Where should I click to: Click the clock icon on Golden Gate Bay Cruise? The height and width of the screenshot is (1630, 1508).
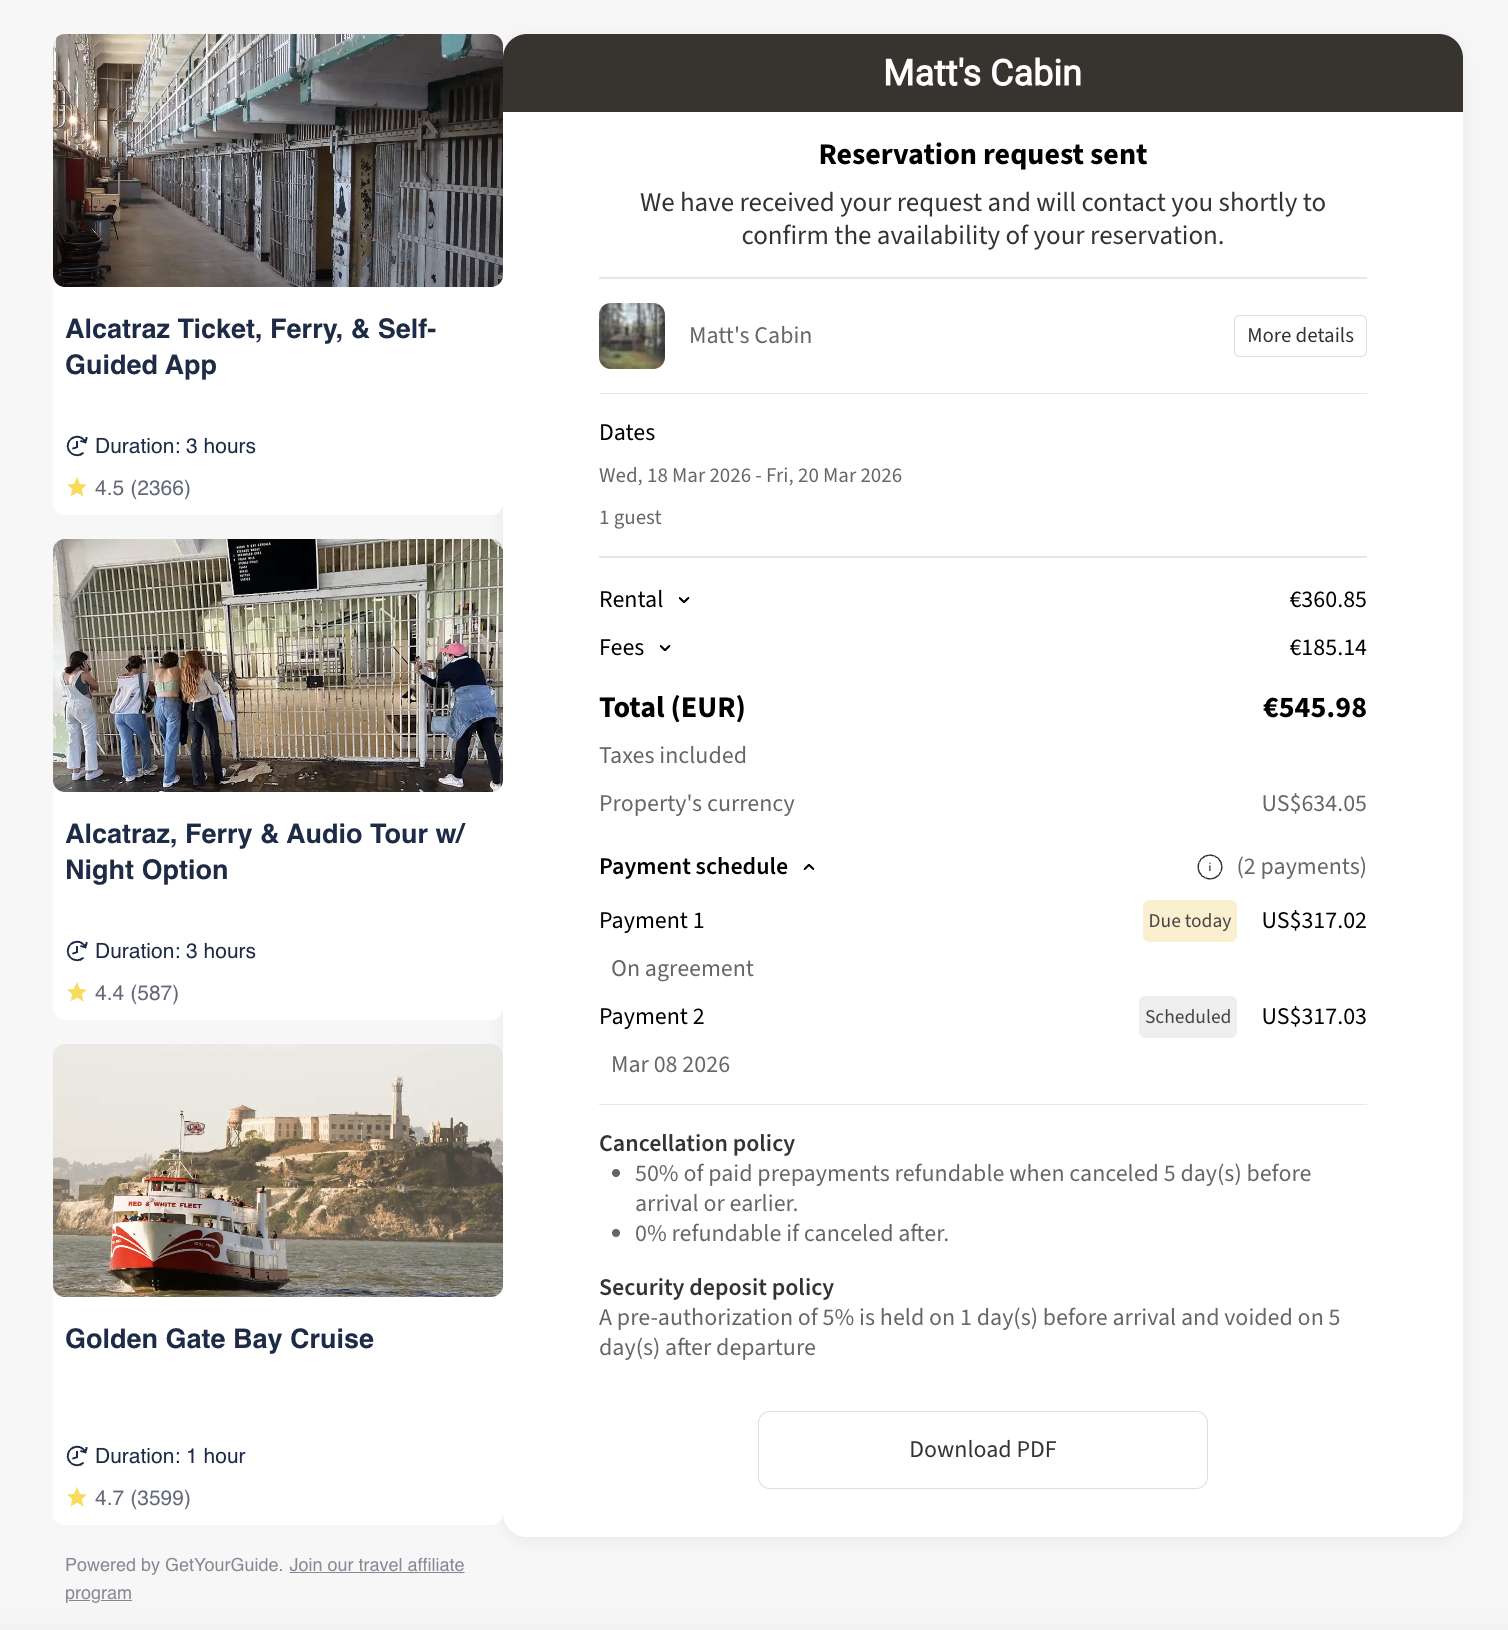(77, 1456)
